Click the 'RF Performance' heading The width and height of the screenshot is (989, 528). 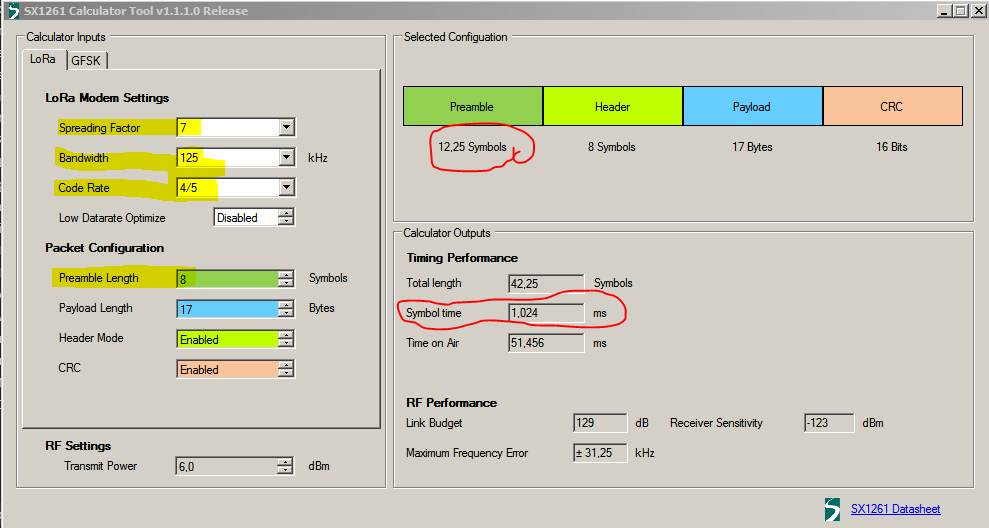pyautogui.click(x=452, y=402)
